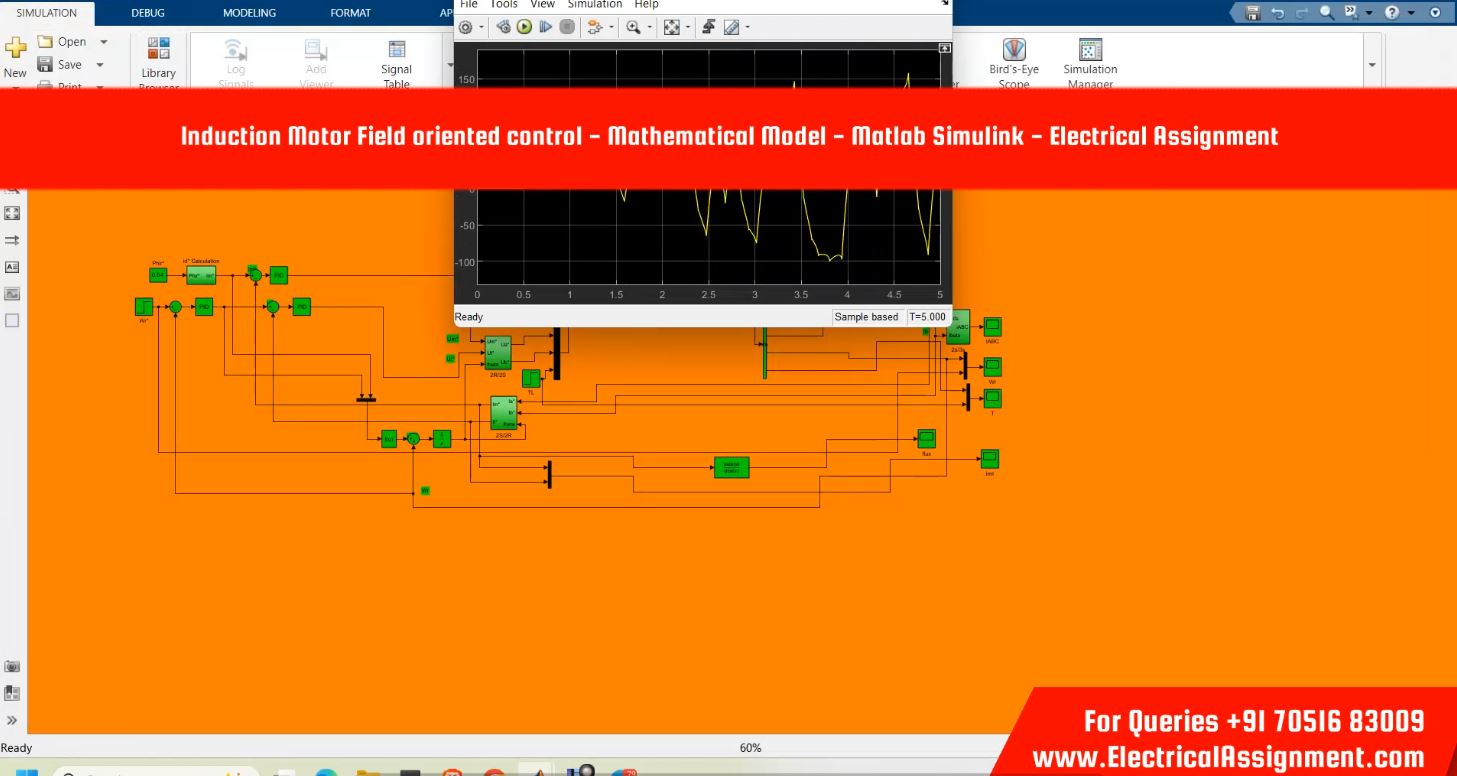Viewport: 1457px width, 776px height.
Task: Click the Save icon in quick access toolbar
Action: [x=1253, y=13]
